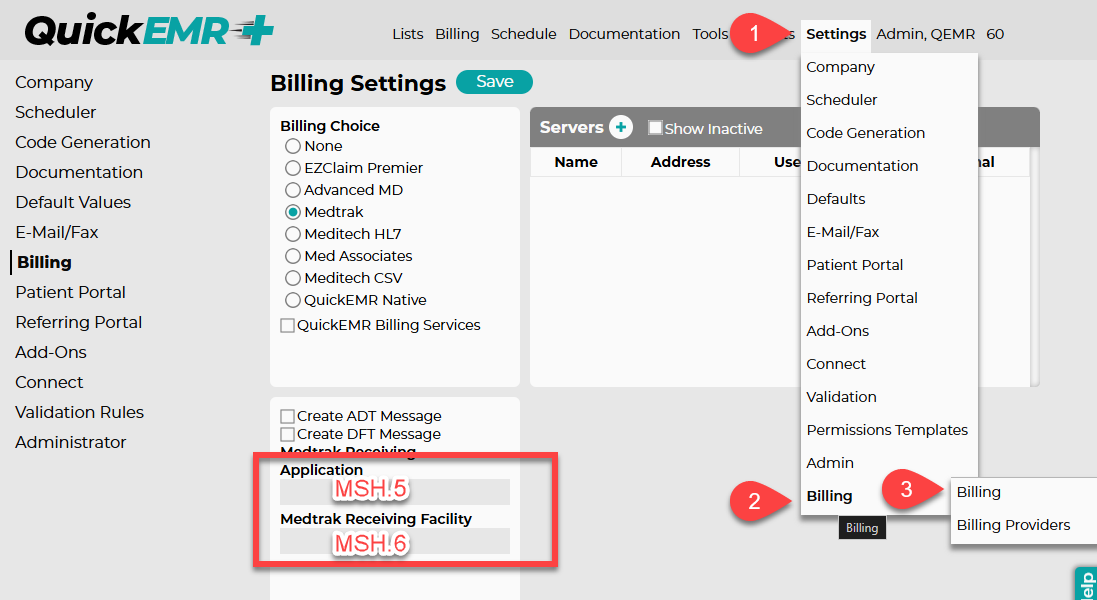Viewport: 1097px width, 600px height.
Task: Select the Medtrak radio button
Action: 292,212
